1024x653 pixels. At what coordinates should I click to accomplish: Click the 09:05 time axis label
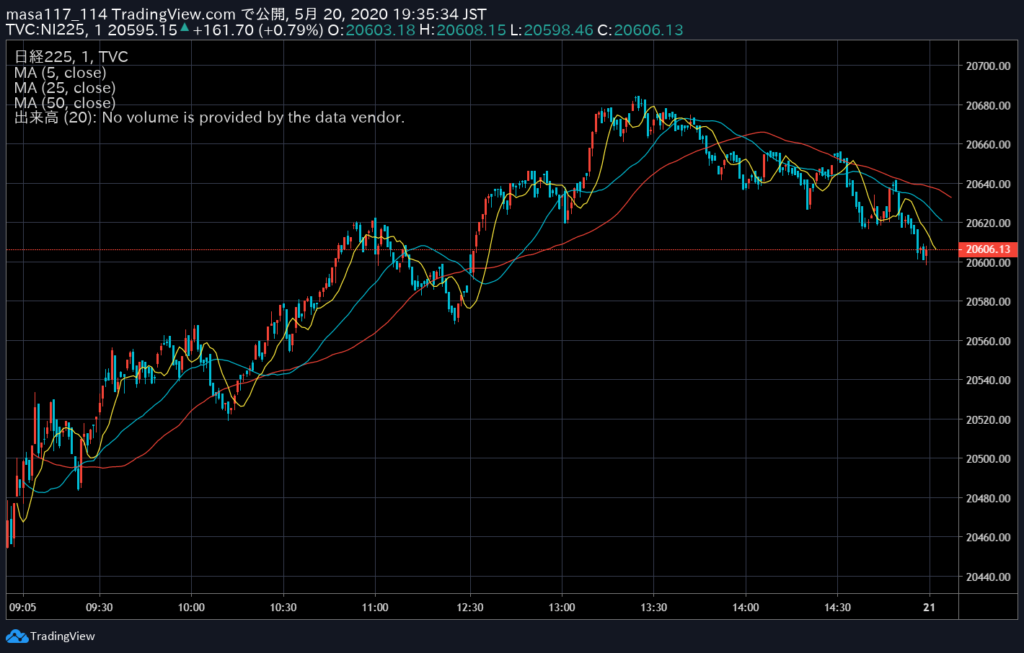(23, 607)
